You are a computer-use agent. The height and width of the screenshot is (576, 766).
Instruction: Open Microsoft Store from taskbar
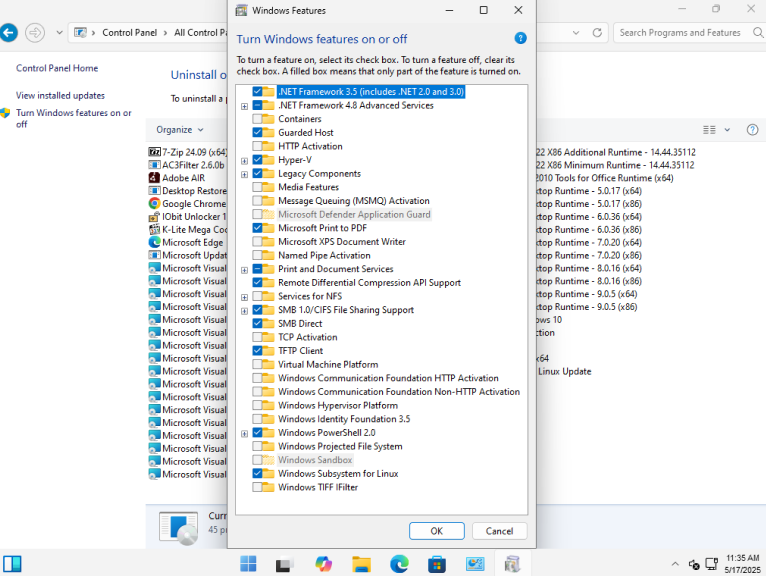tap(437, 564)
